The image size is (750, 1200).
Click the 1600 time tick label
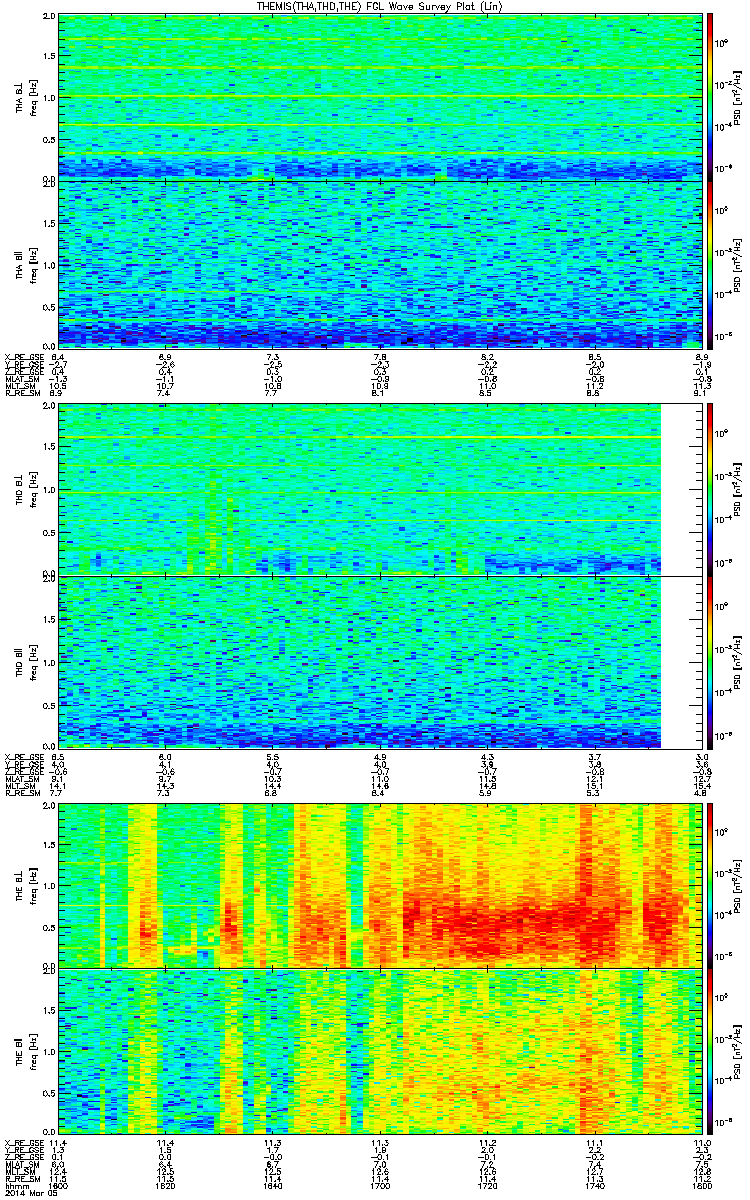[59, 1187]
